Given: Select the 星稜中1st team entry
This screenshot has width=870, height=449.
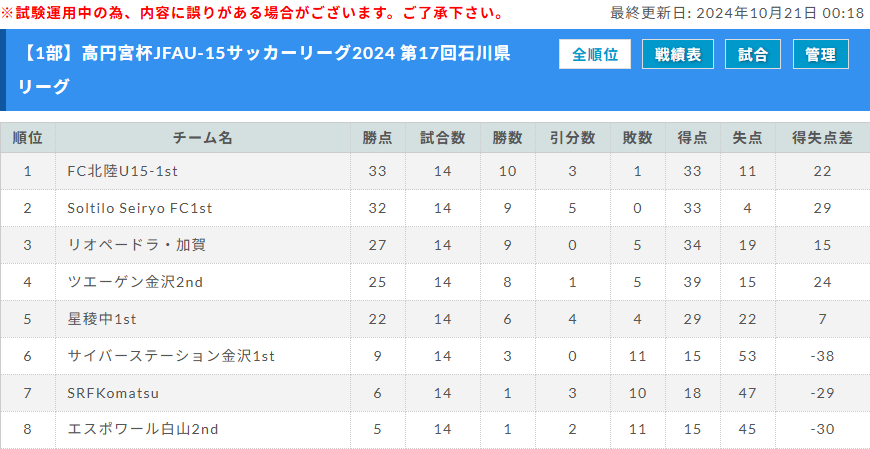Looking at the screenshot, I should pyautogui.click(x=102, y=319).
